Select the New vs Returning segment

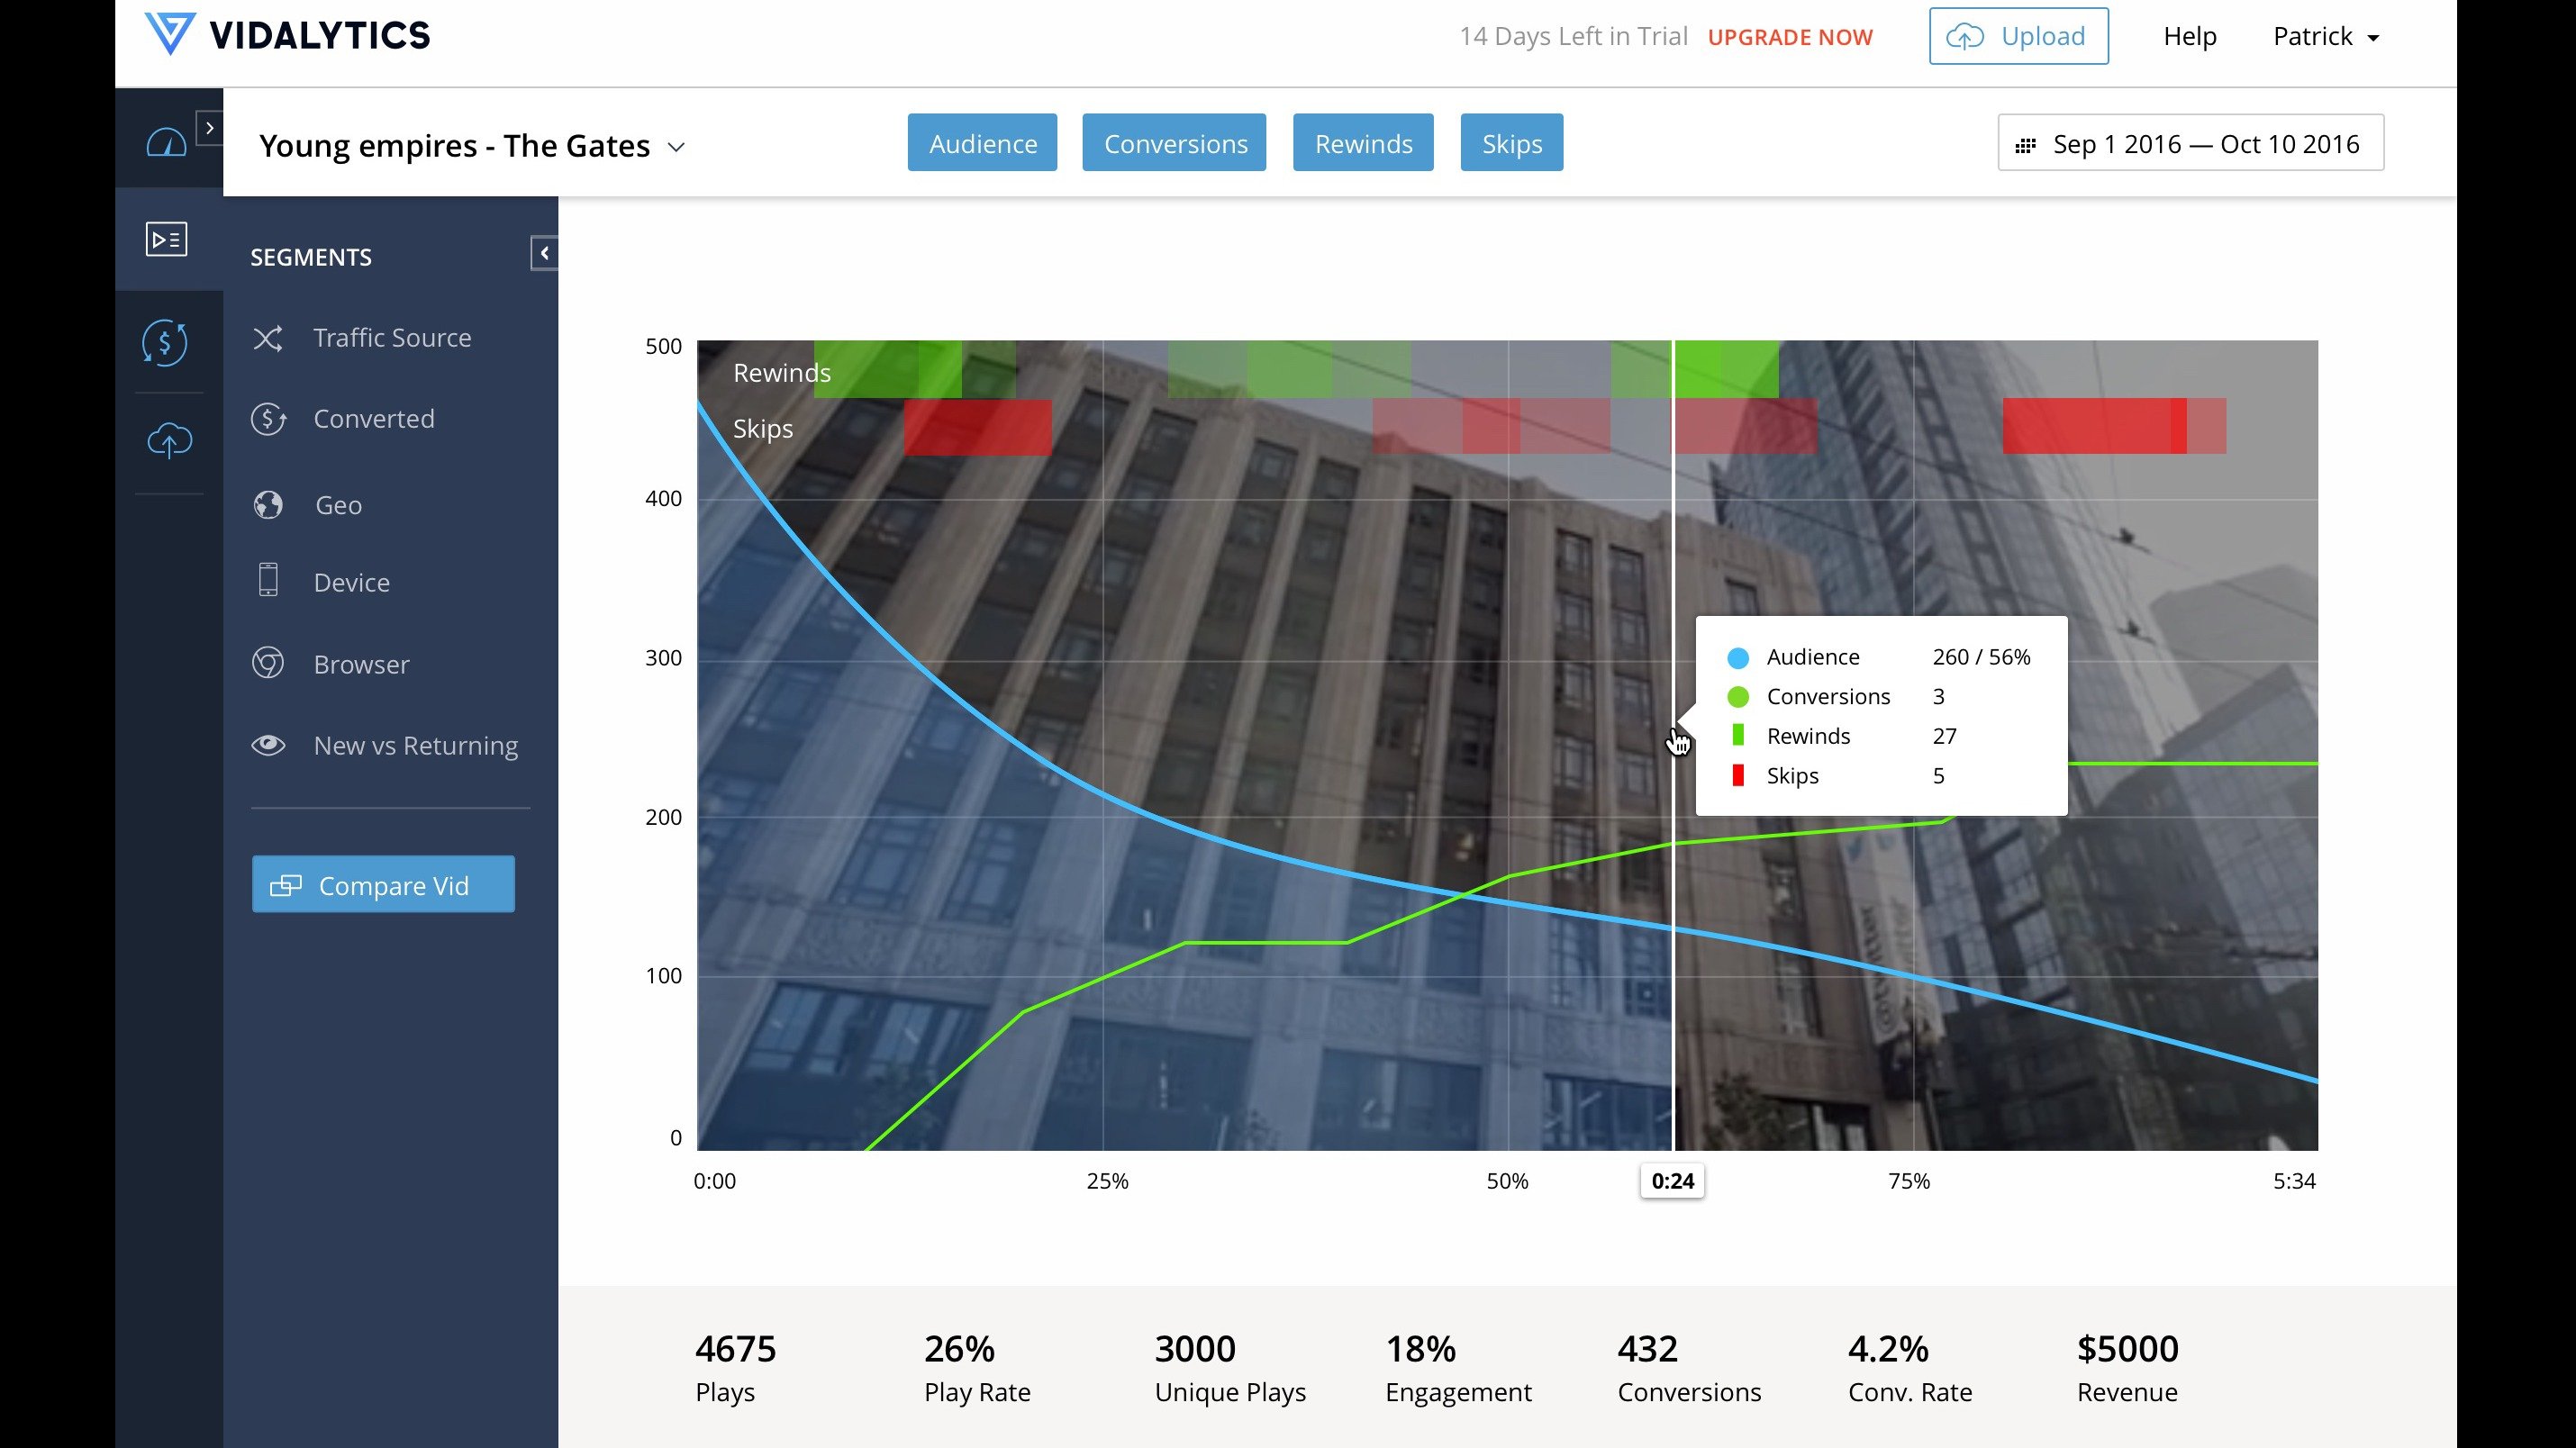(415, 745)
